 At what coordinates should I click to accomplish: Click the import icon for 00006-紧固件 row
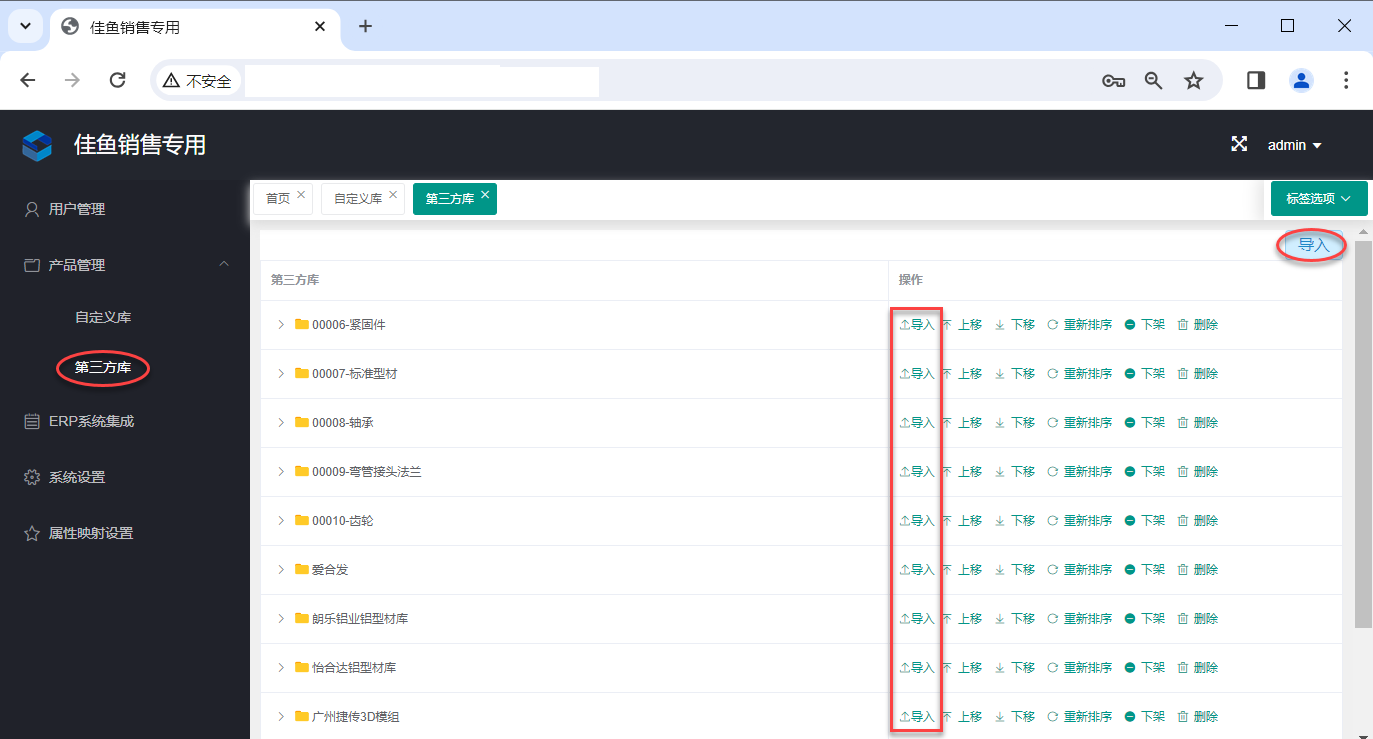click(916, 325)
